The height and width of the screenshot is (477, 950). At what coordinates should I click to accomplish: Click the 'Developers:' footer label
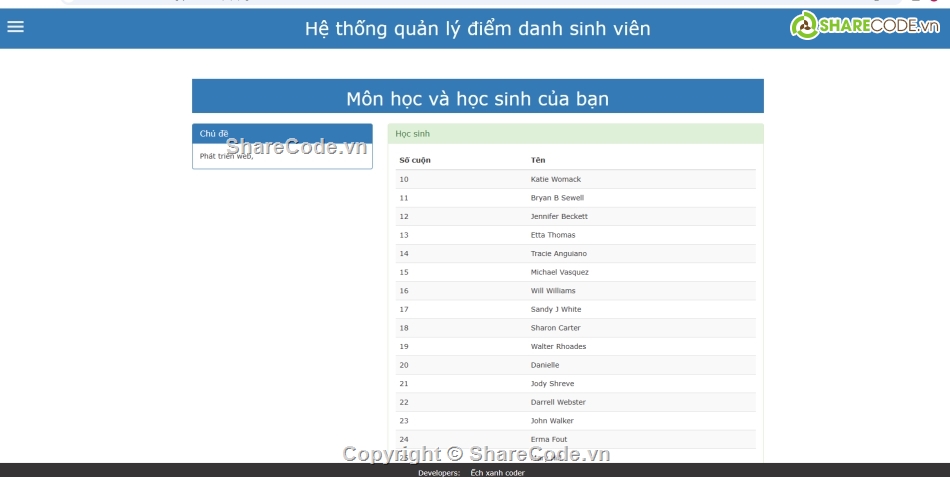pos(439,473)
